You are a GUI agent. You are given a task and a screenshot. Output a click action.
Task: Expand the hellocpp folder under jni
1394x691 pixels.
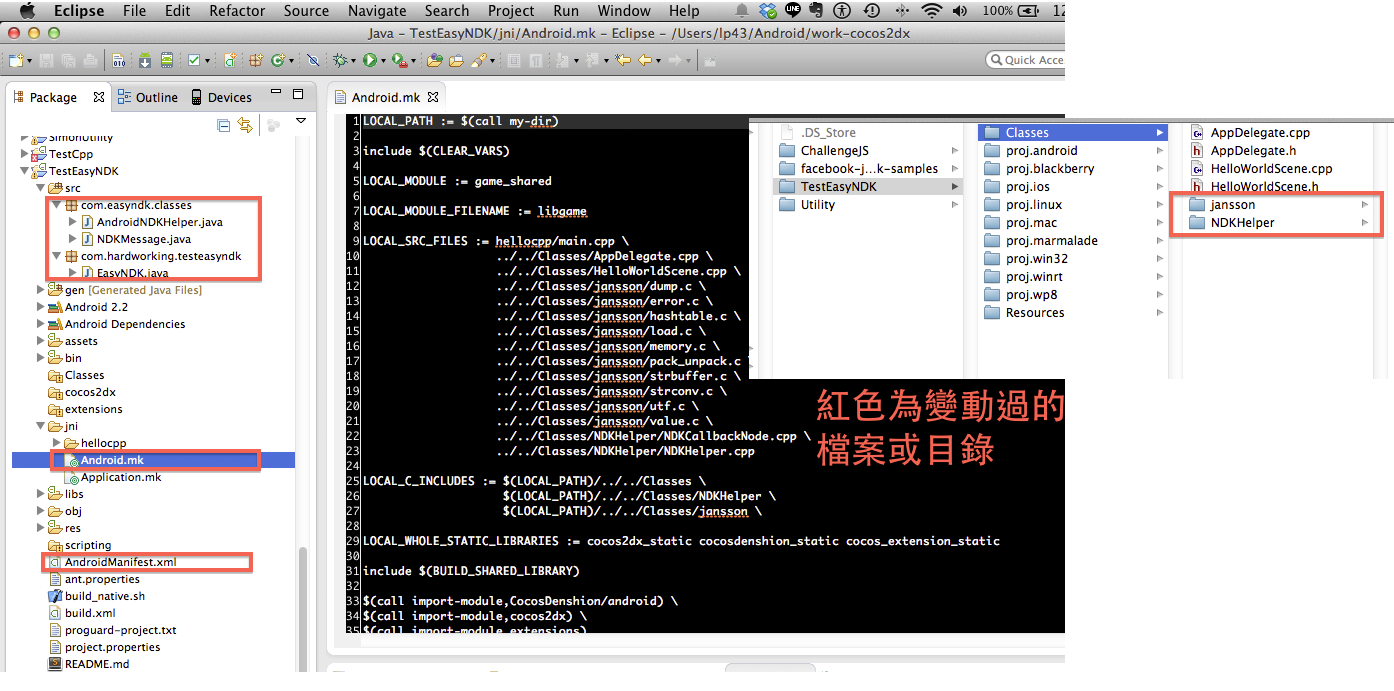point(57,443)
